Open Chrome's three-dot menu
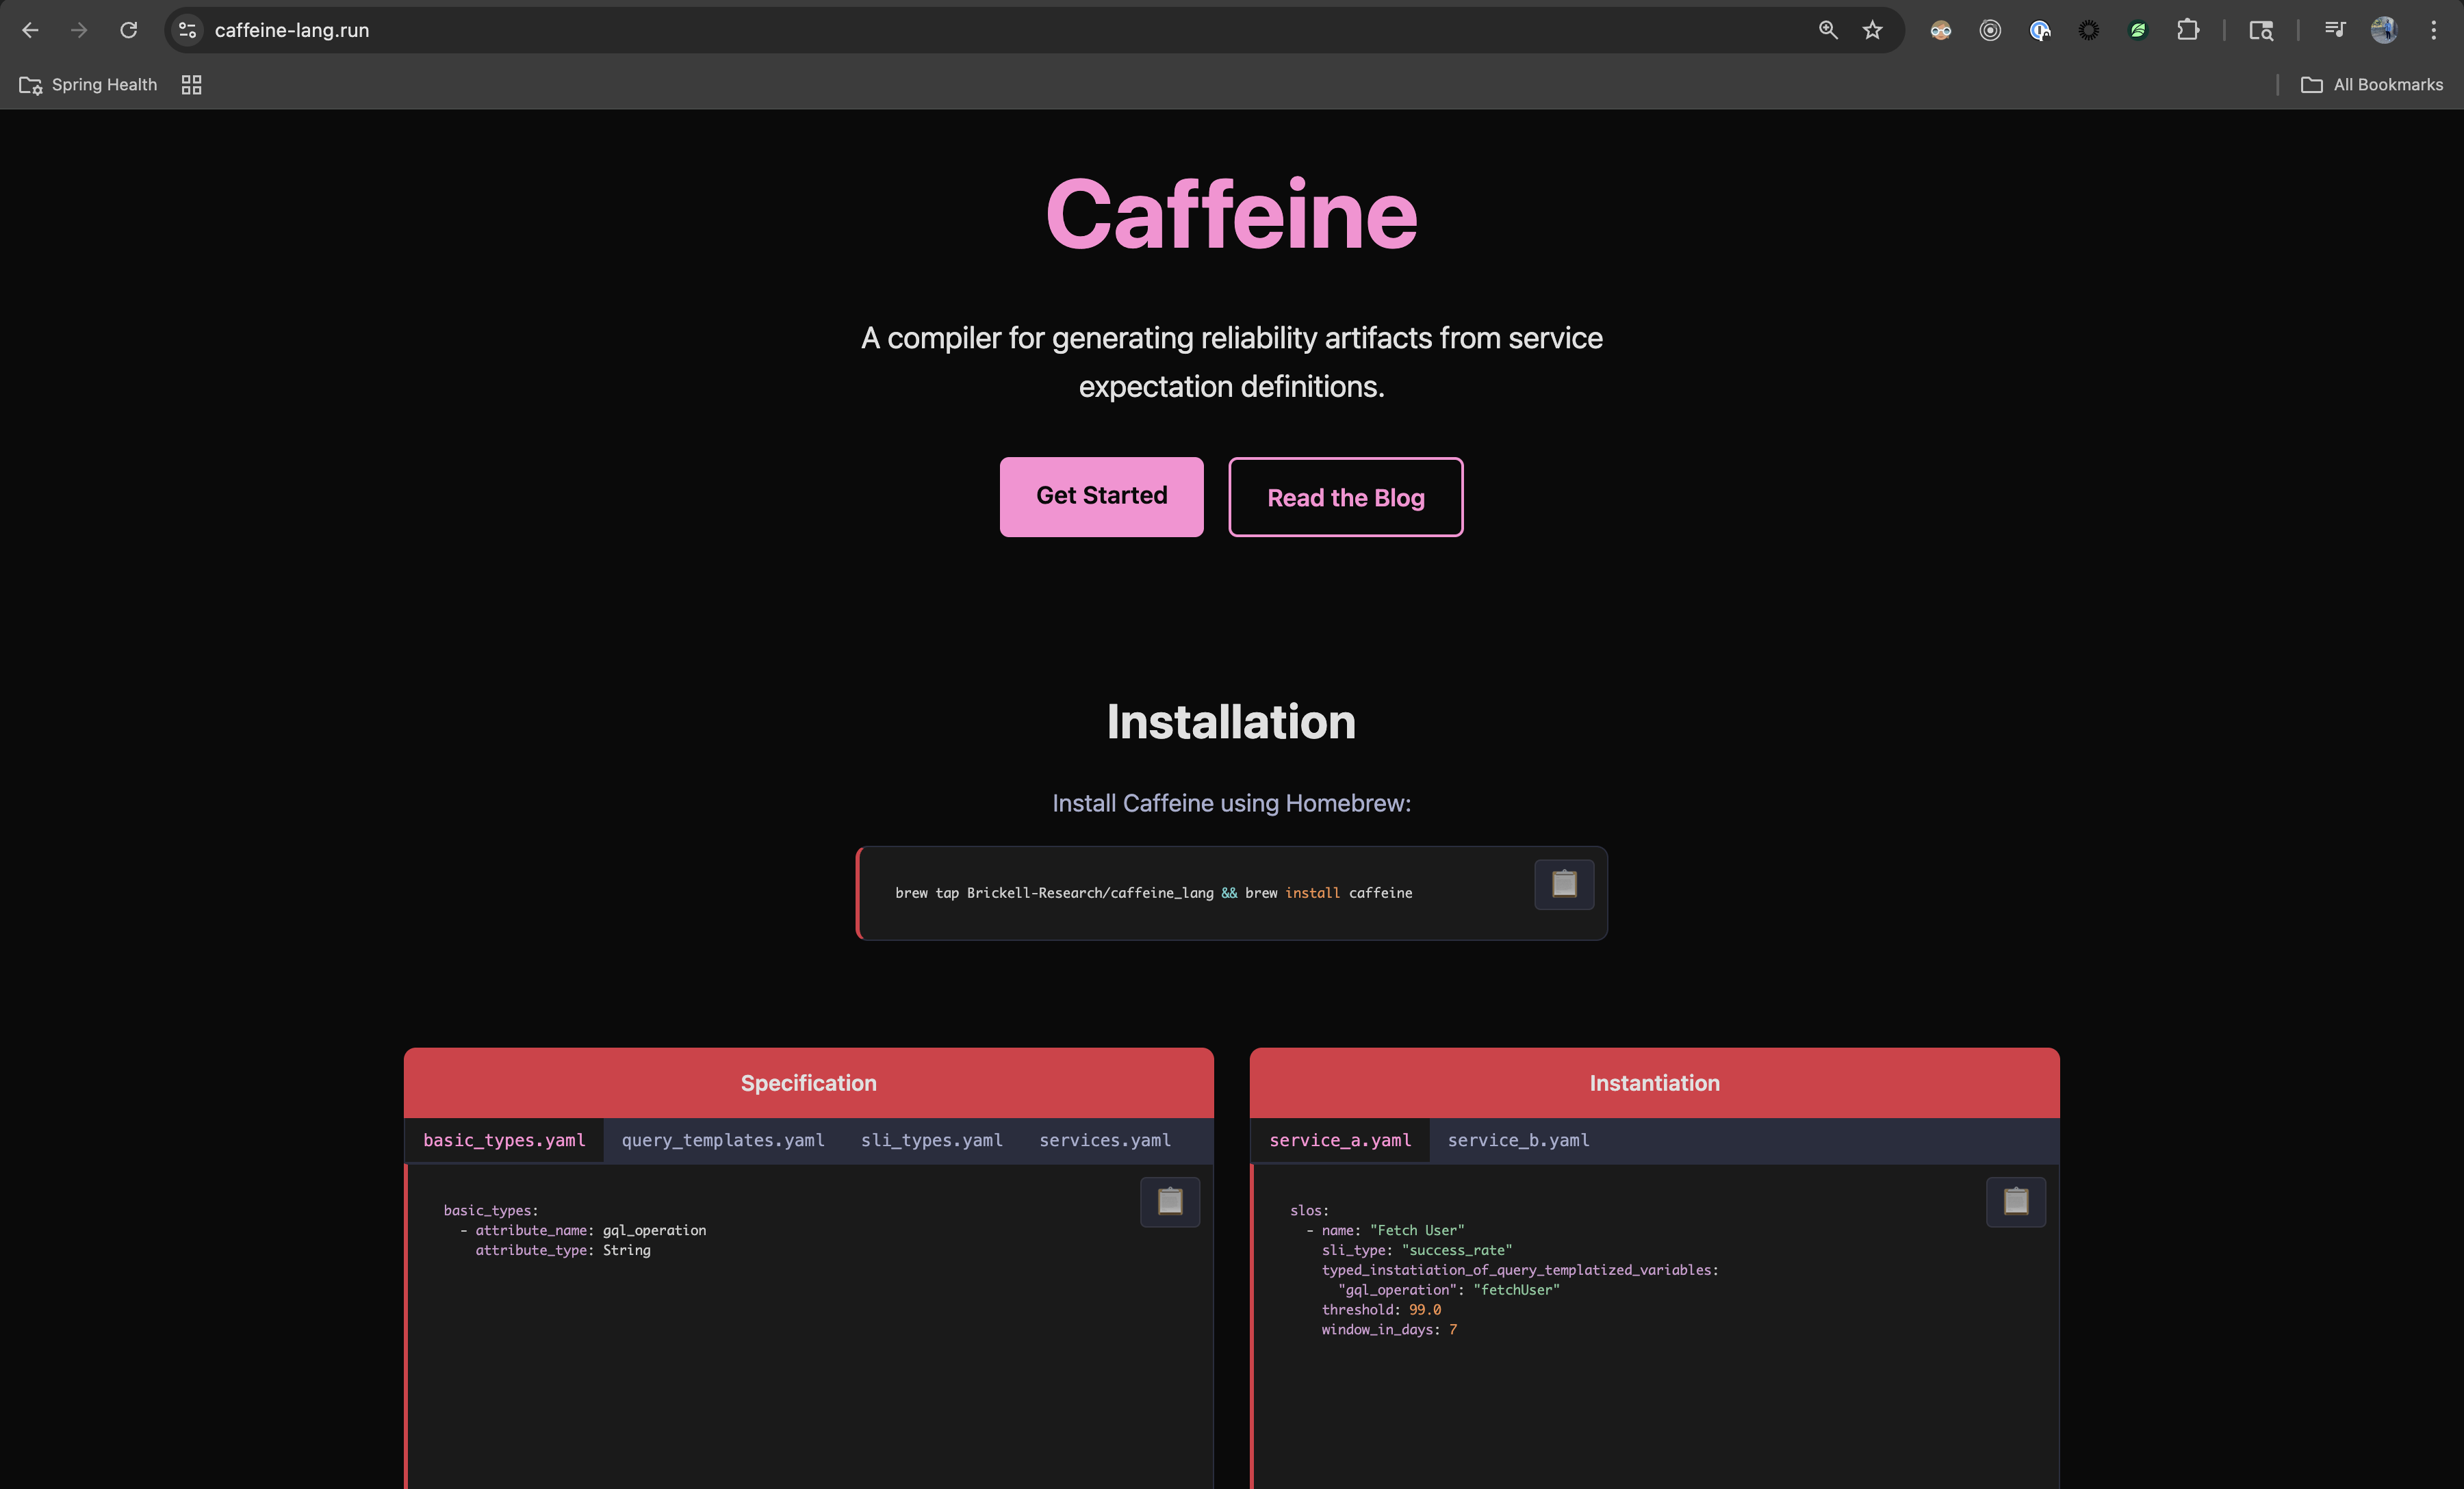Viewport: 2464px width, 1489px height. click(x=2434, y=30)
